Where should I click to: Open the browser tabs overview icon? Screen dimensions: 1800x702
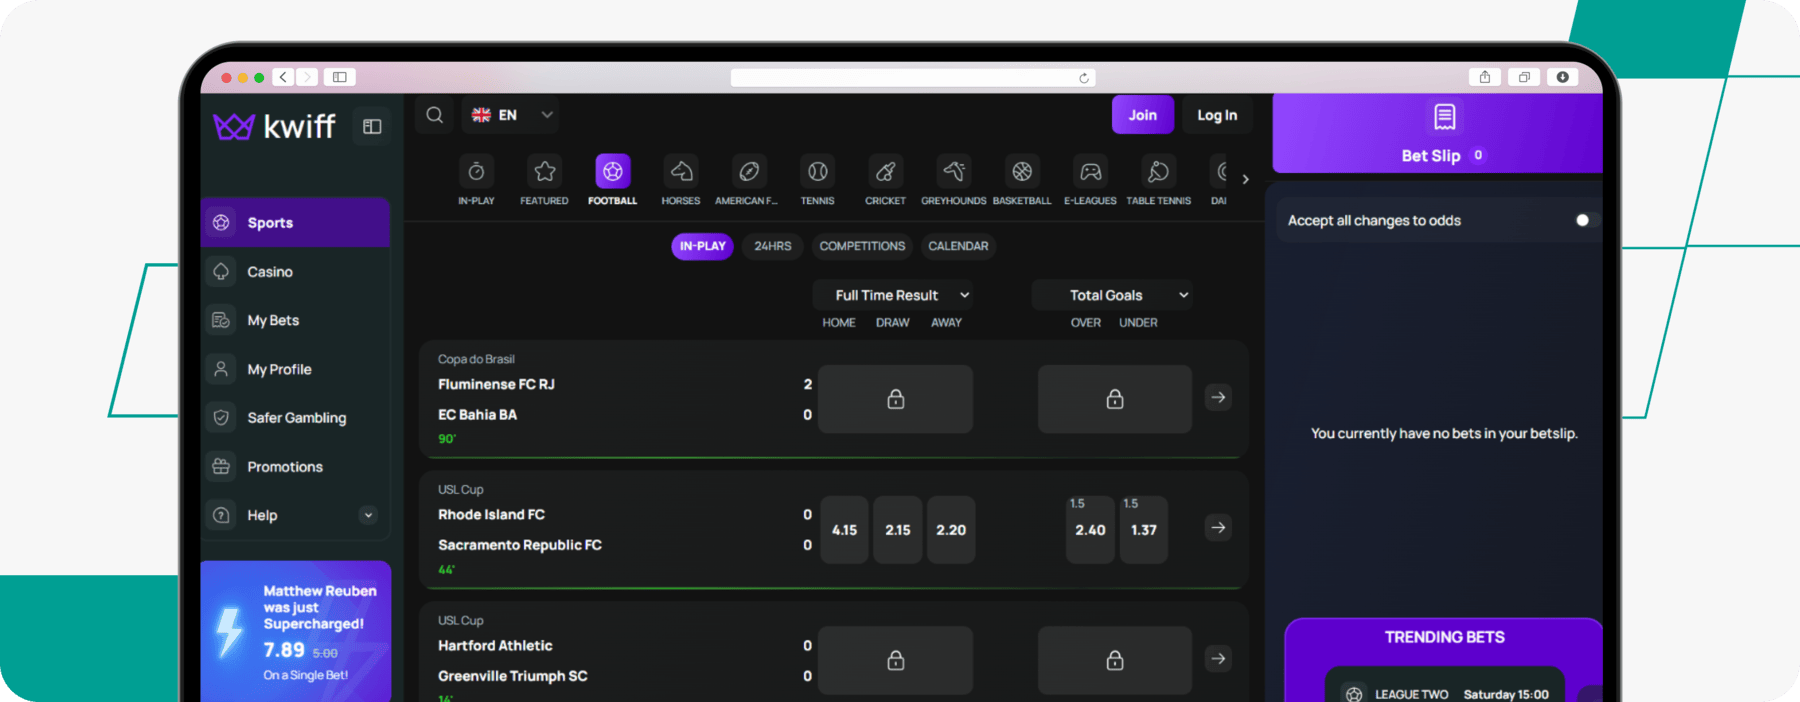[1524, 77]
